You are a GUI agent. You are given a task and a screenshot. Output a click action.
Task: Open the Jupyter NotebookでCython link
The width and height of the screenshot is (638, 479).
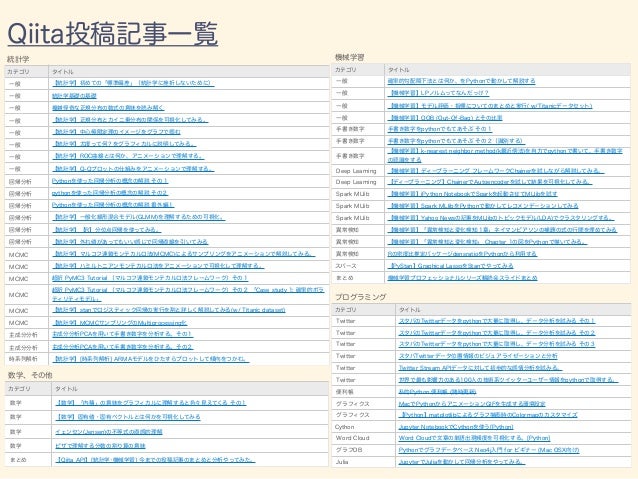pyautogui.click(x=456, y=427)
